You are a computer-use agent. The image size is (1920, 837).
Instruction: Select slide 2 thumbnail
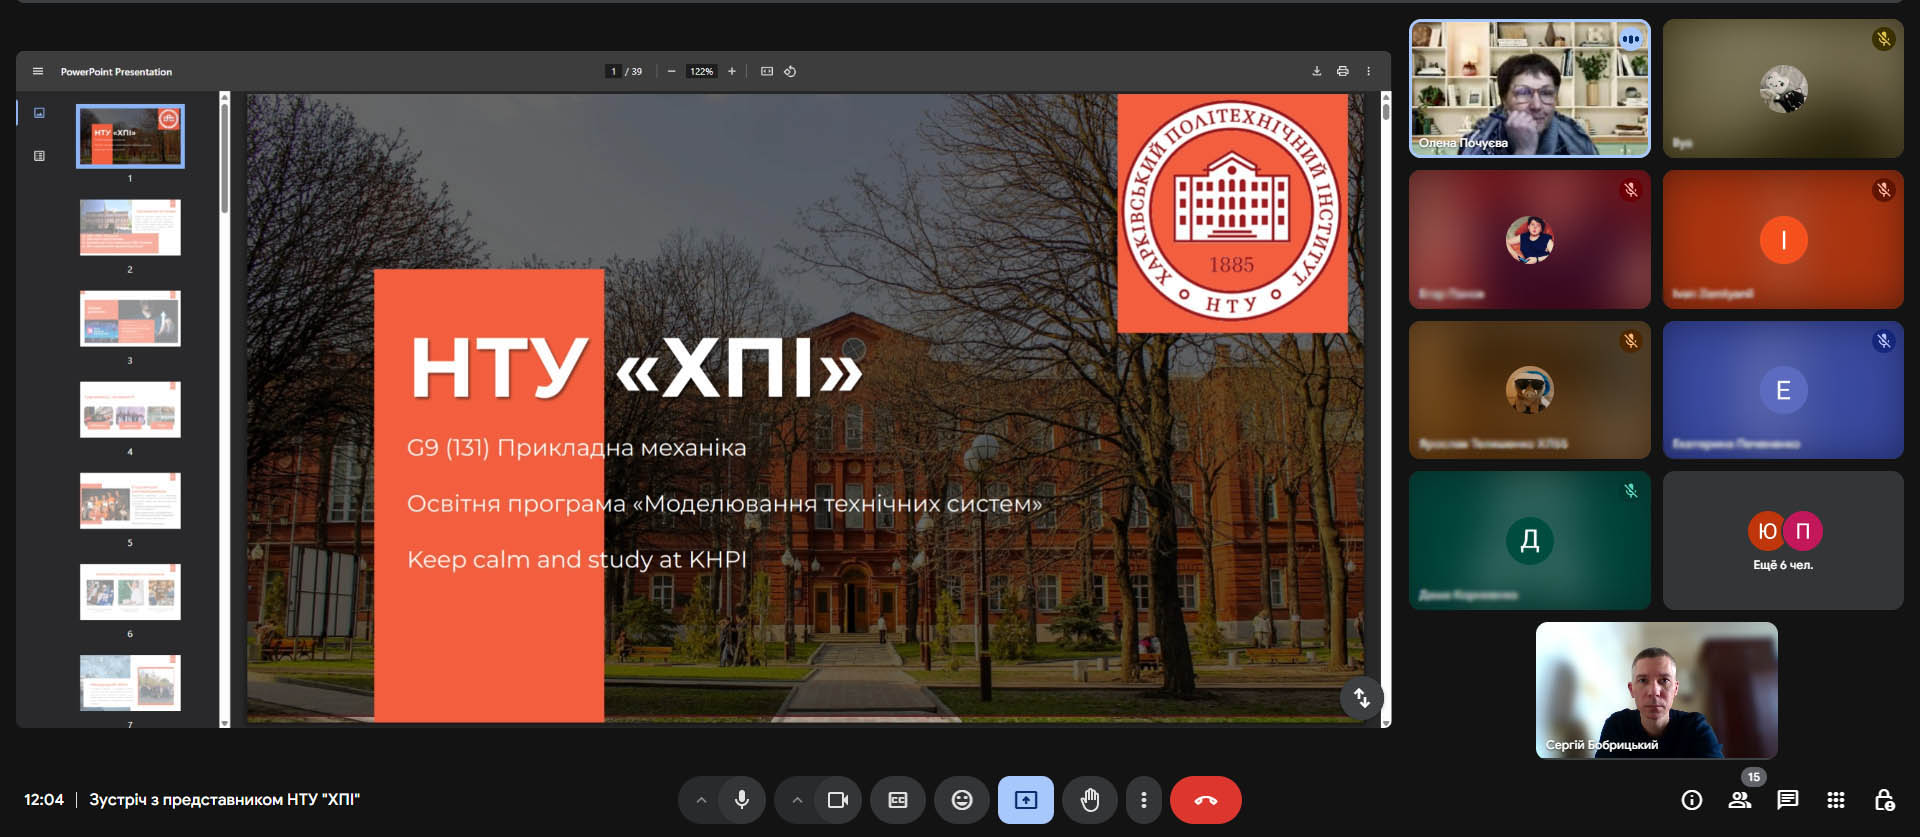click(x=130, y=227)
